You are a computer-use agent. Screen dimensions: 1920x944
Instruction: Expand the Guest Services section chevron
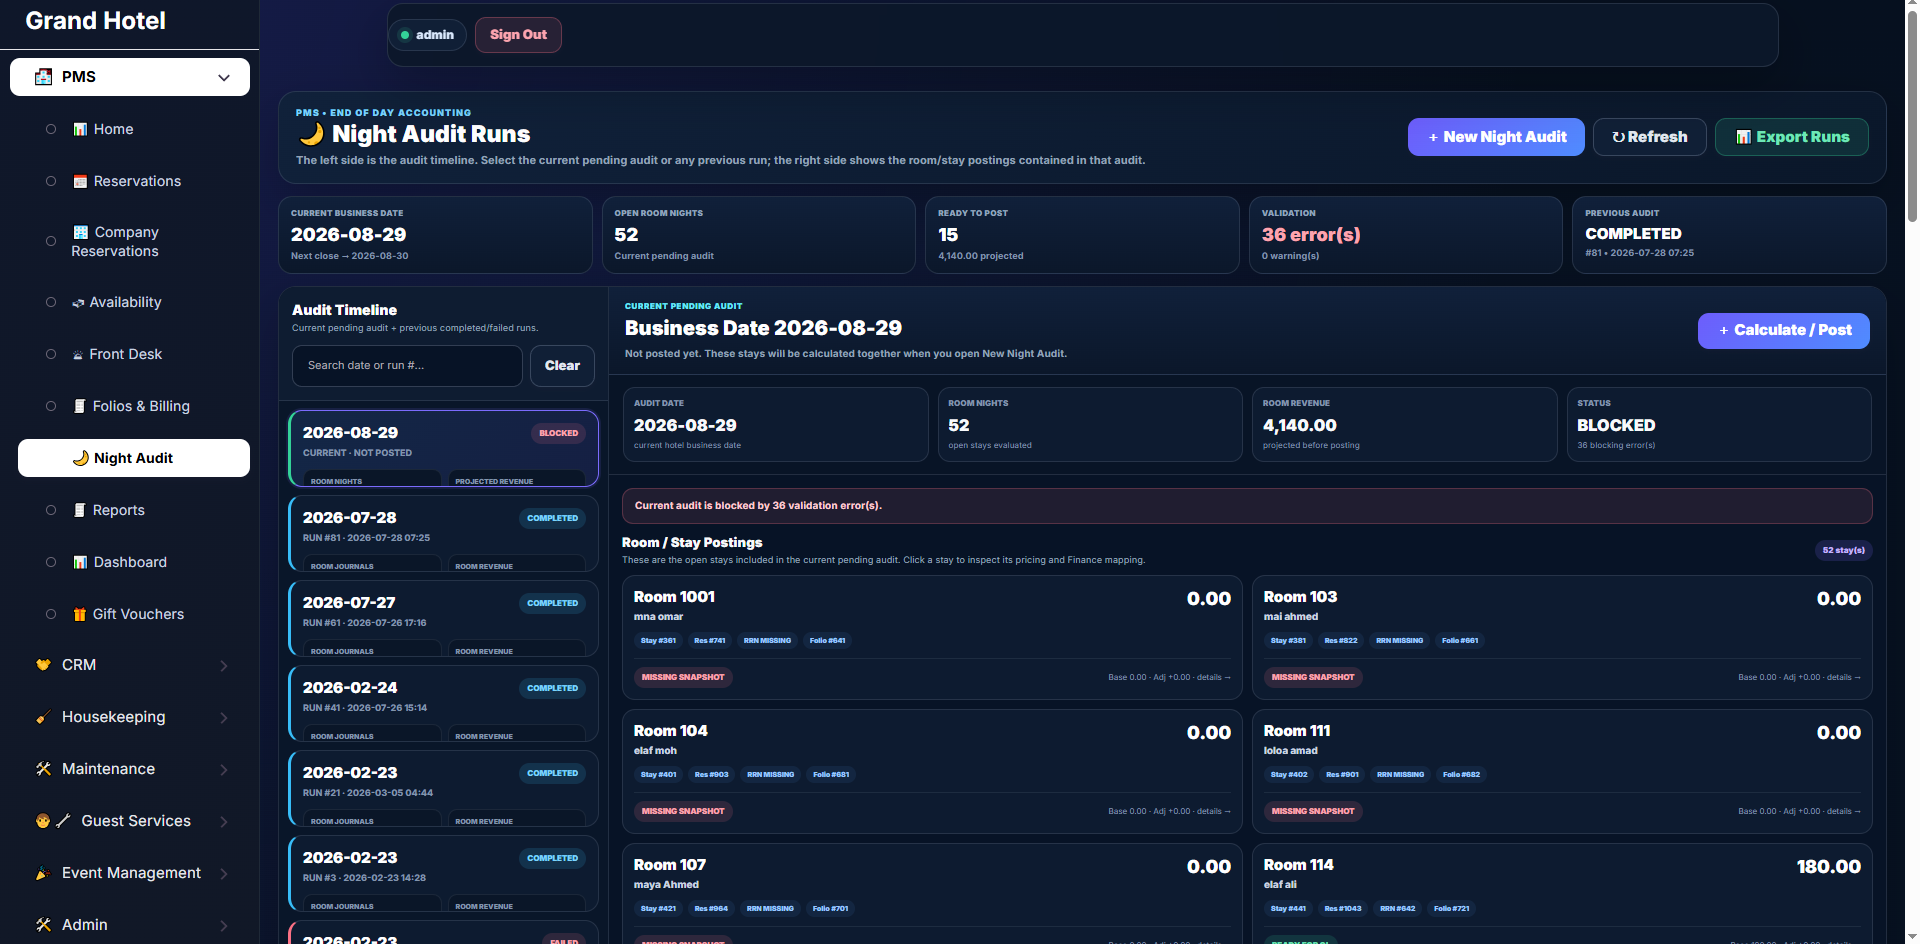click(224, 821)
